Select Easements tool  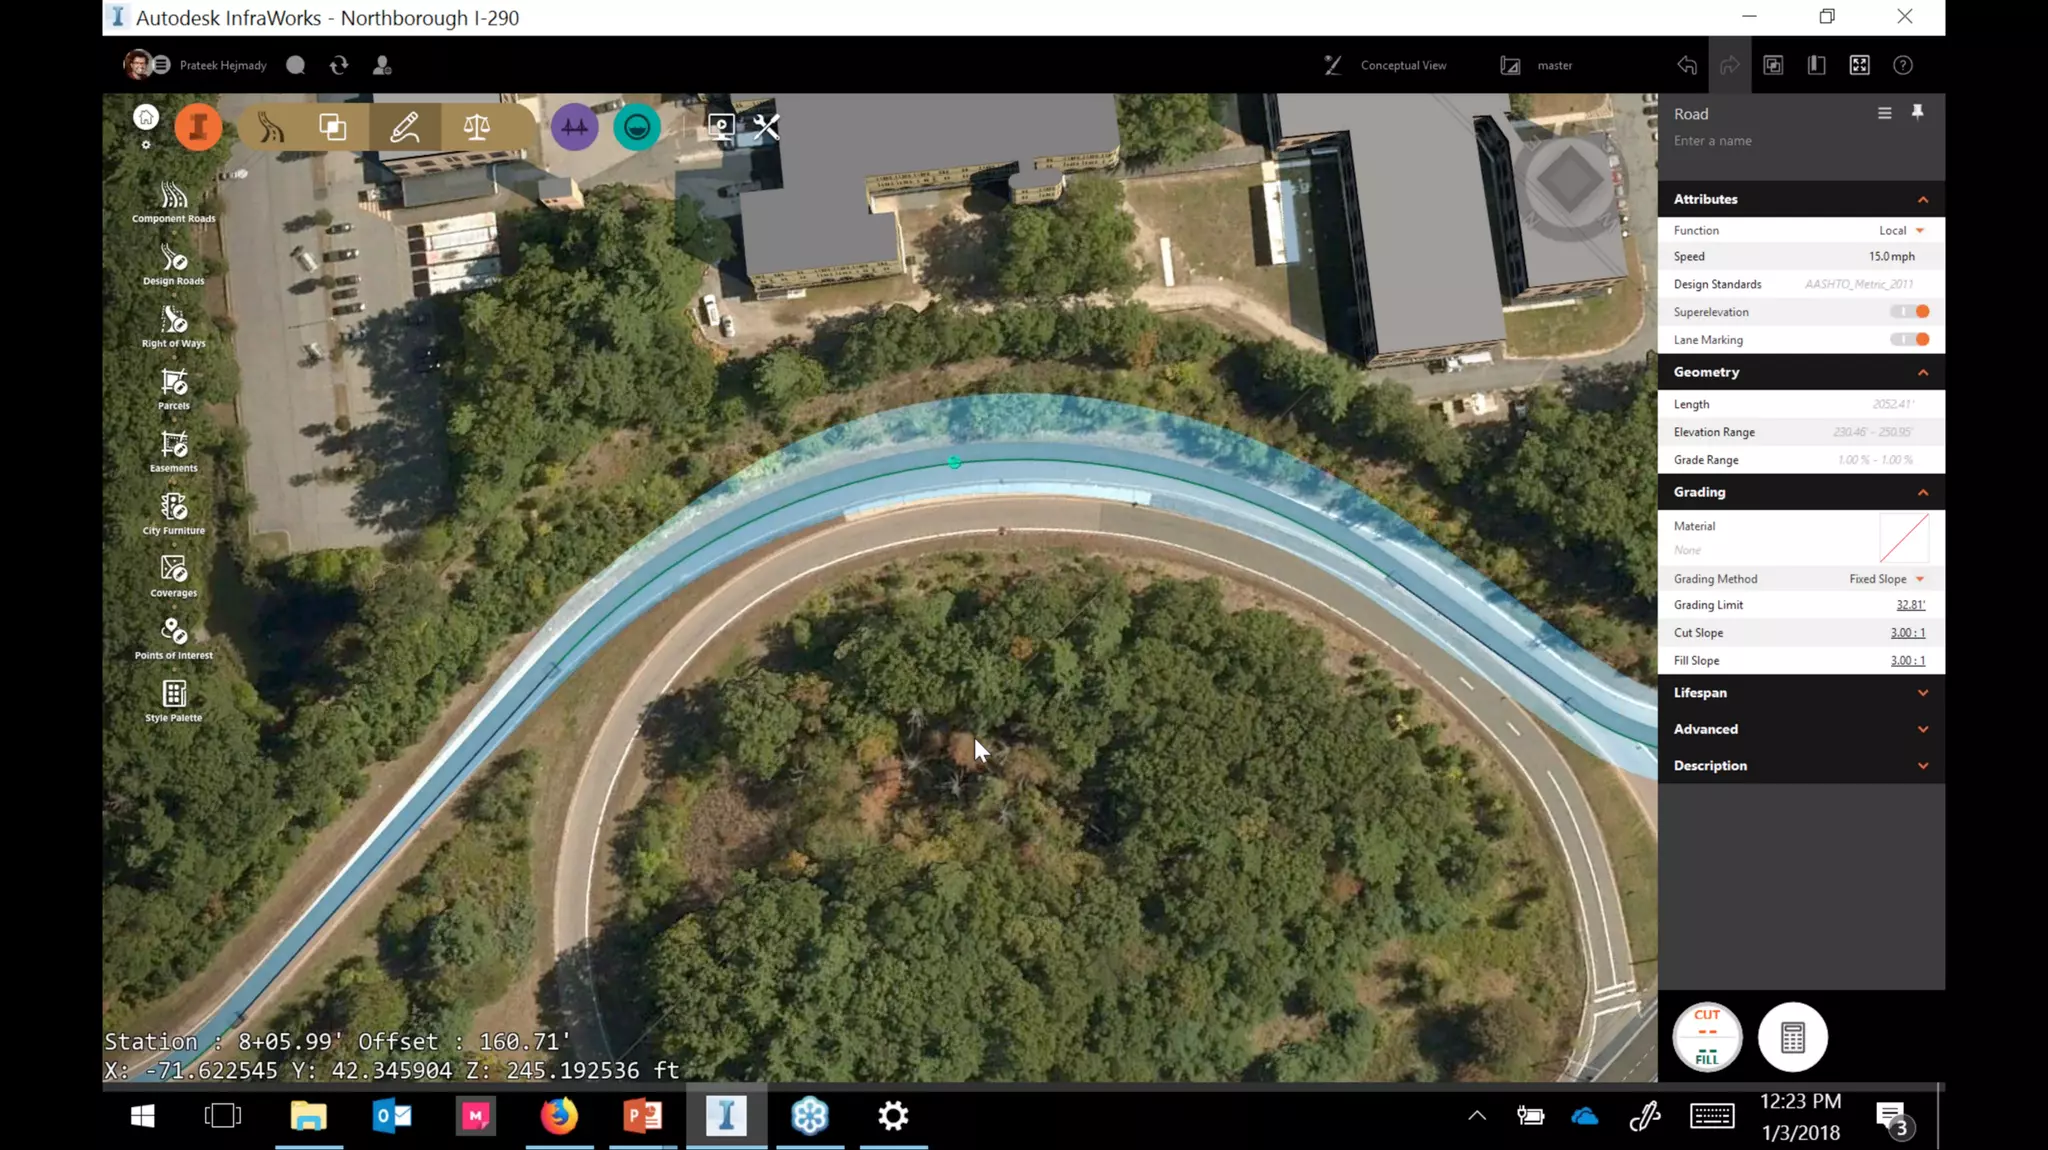[174, 452]
